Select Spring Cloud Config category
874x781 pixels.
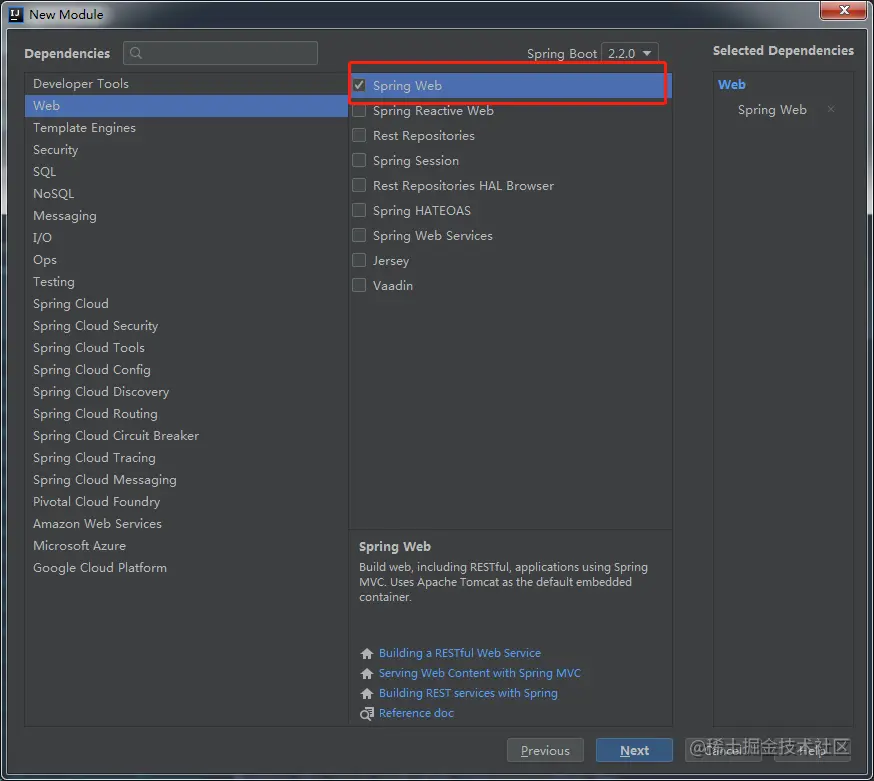186,370
